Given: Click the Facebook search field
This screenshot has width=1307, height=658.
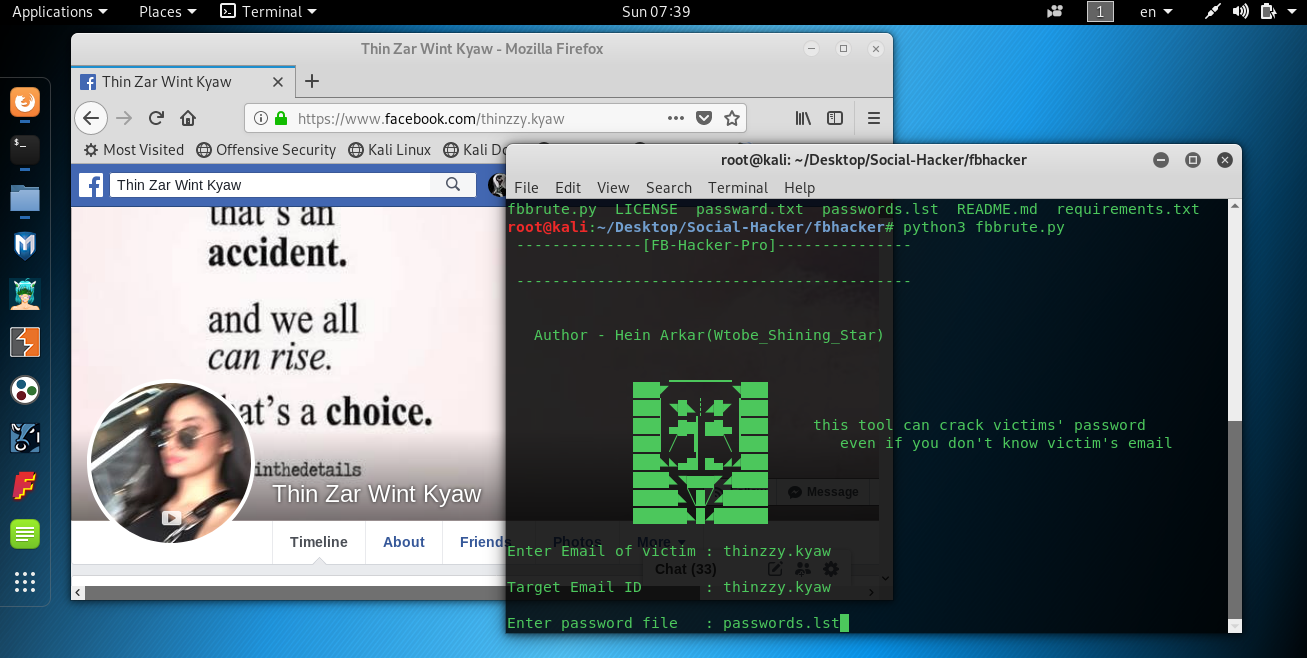Looking at the screenshot, I should click(272, 185).
